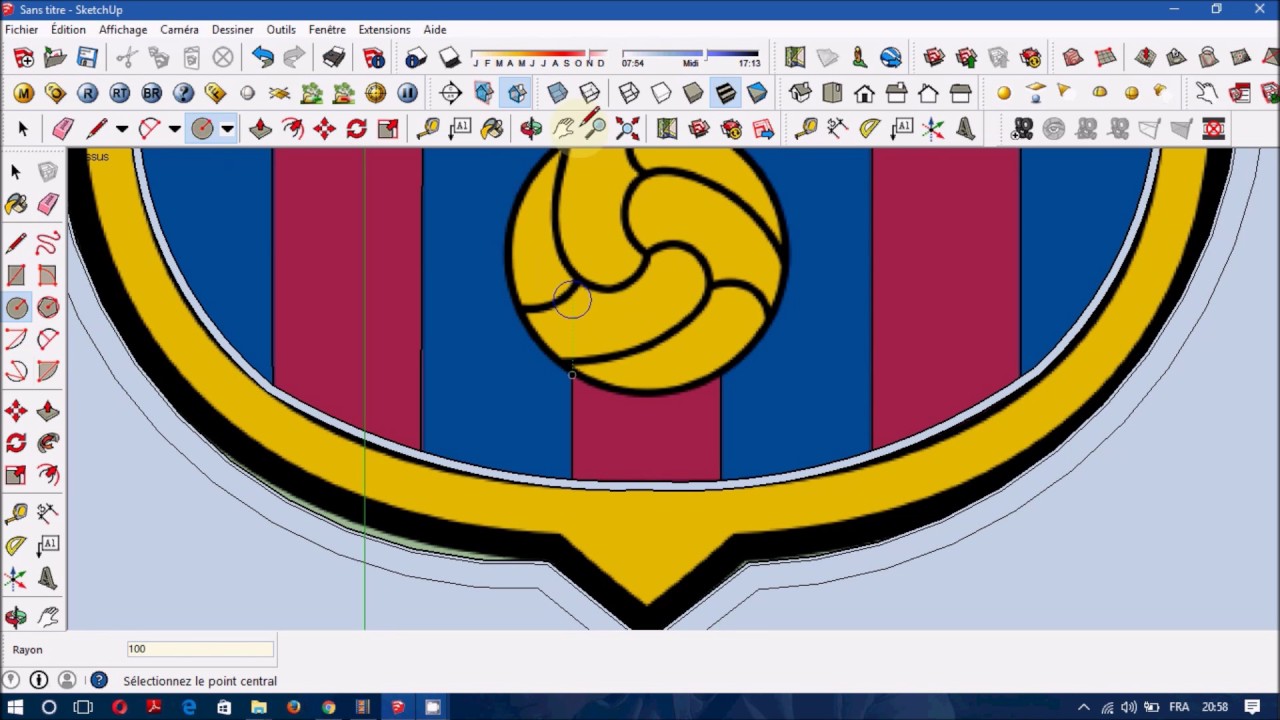Viewport: 1280px width, 720px height.
Task: Expand the circle tool dropdown arrow
Action: pyautogui.click(x=227, y=129)
